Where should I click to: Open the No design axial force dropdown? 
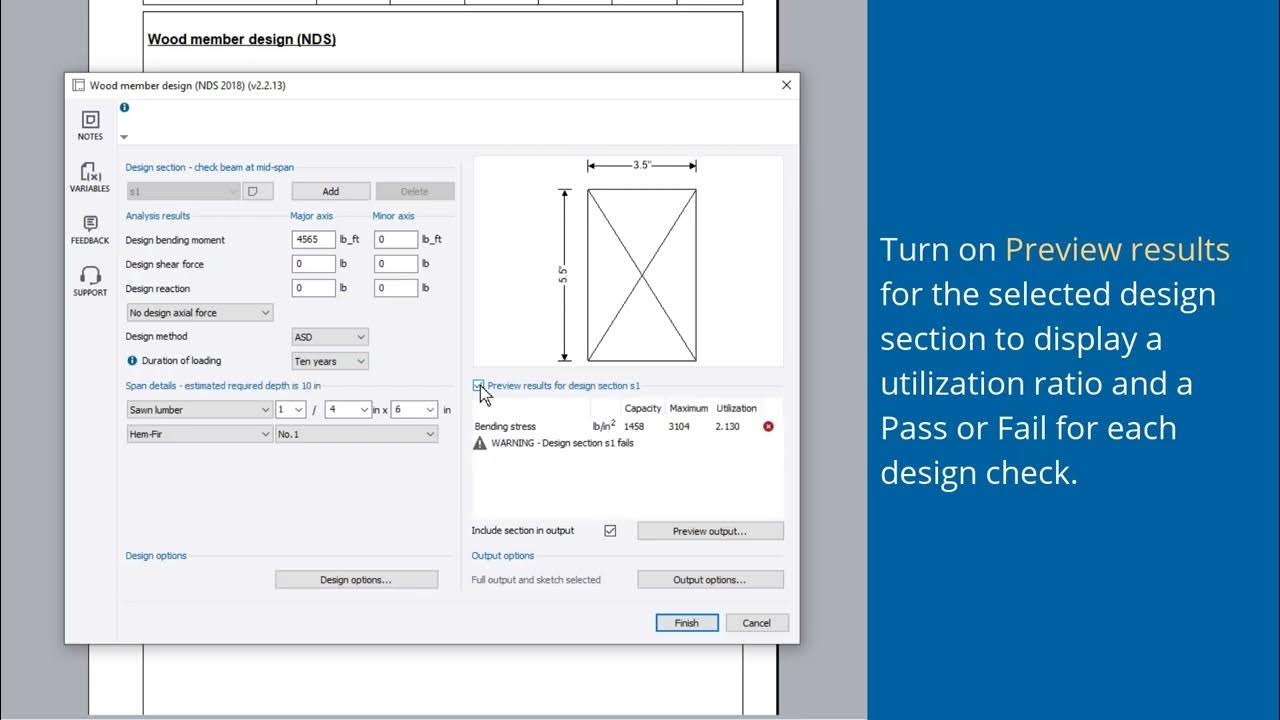(x=199, y=313)
